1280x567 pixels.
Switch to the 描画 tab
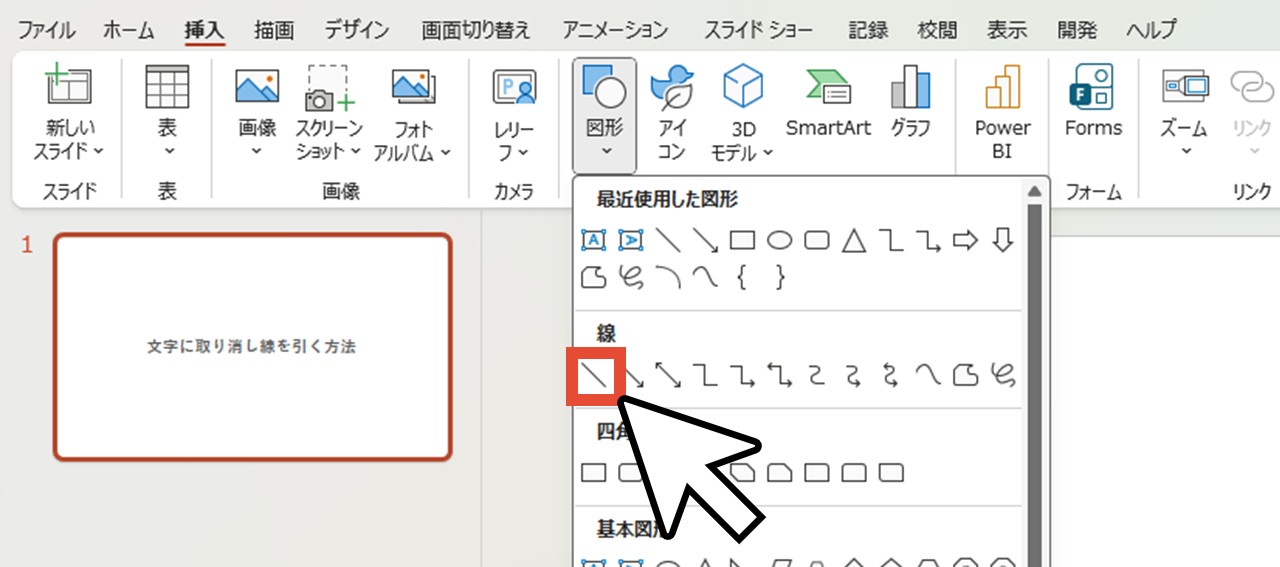[x=274, y=30]
